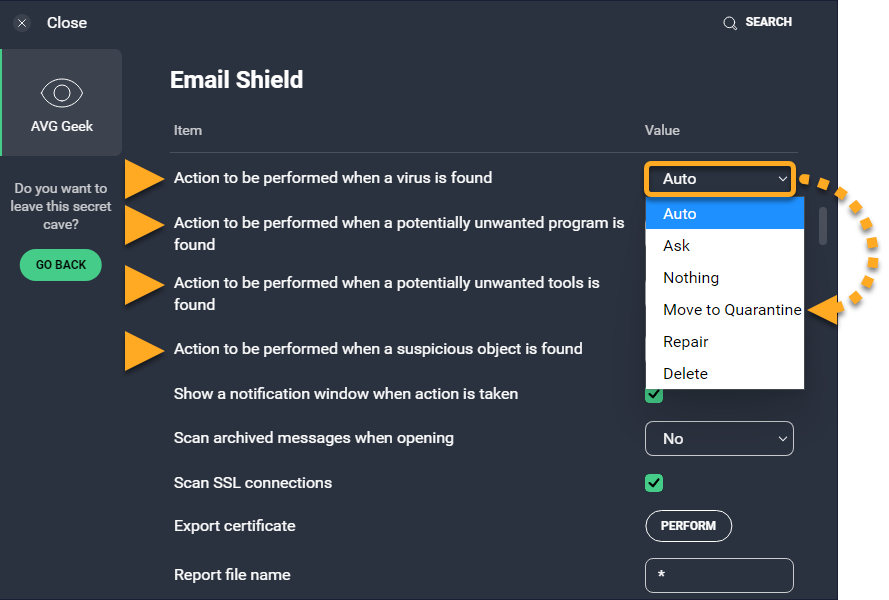
Task: Click the orange arrow beside suspicious object action
Action: (144, 350)
